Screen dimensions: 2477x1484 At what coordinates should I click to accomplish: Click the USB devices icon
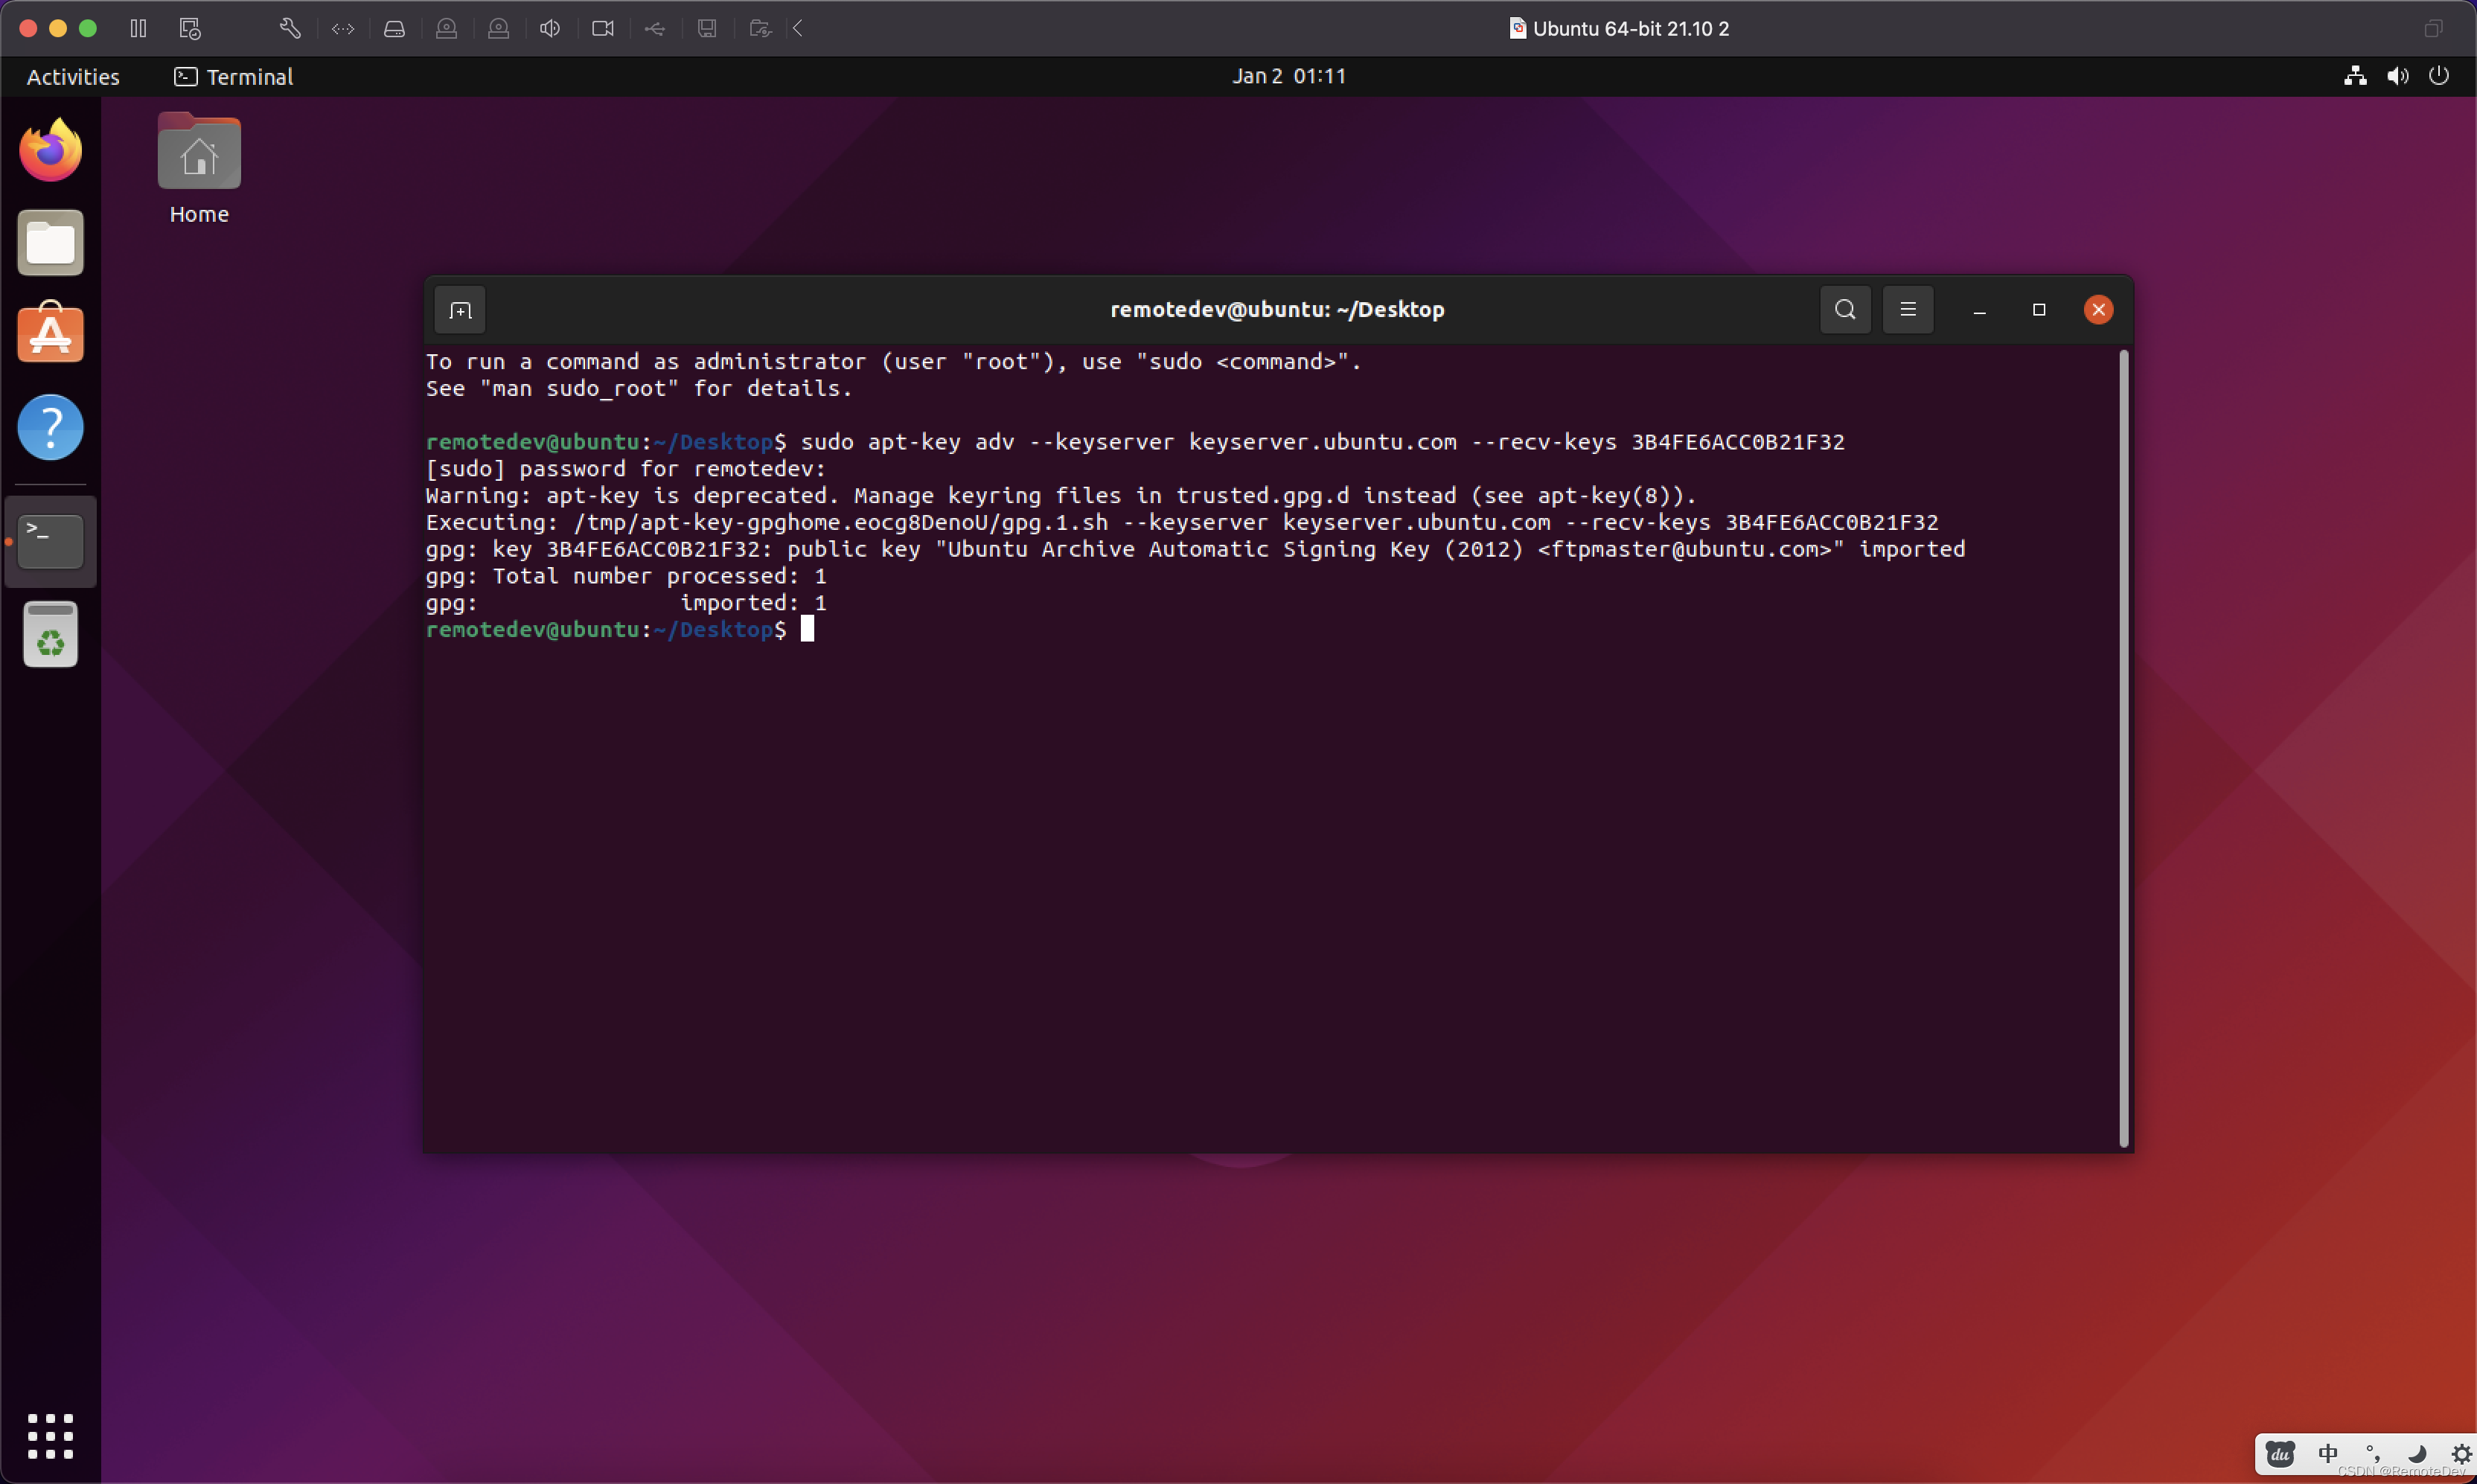(655, 29)
